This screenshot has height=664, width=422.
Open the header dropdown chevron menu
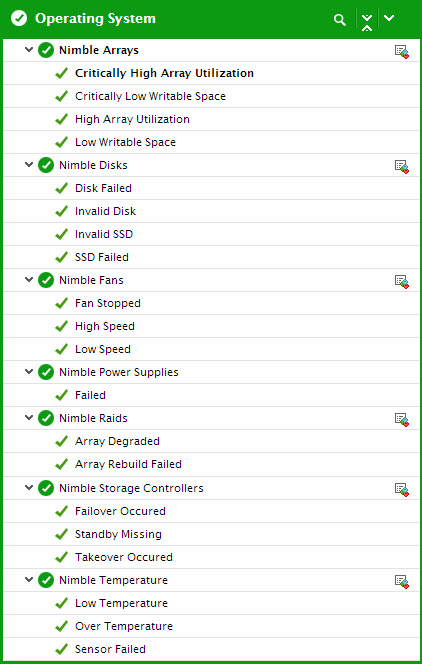(389, 18)
